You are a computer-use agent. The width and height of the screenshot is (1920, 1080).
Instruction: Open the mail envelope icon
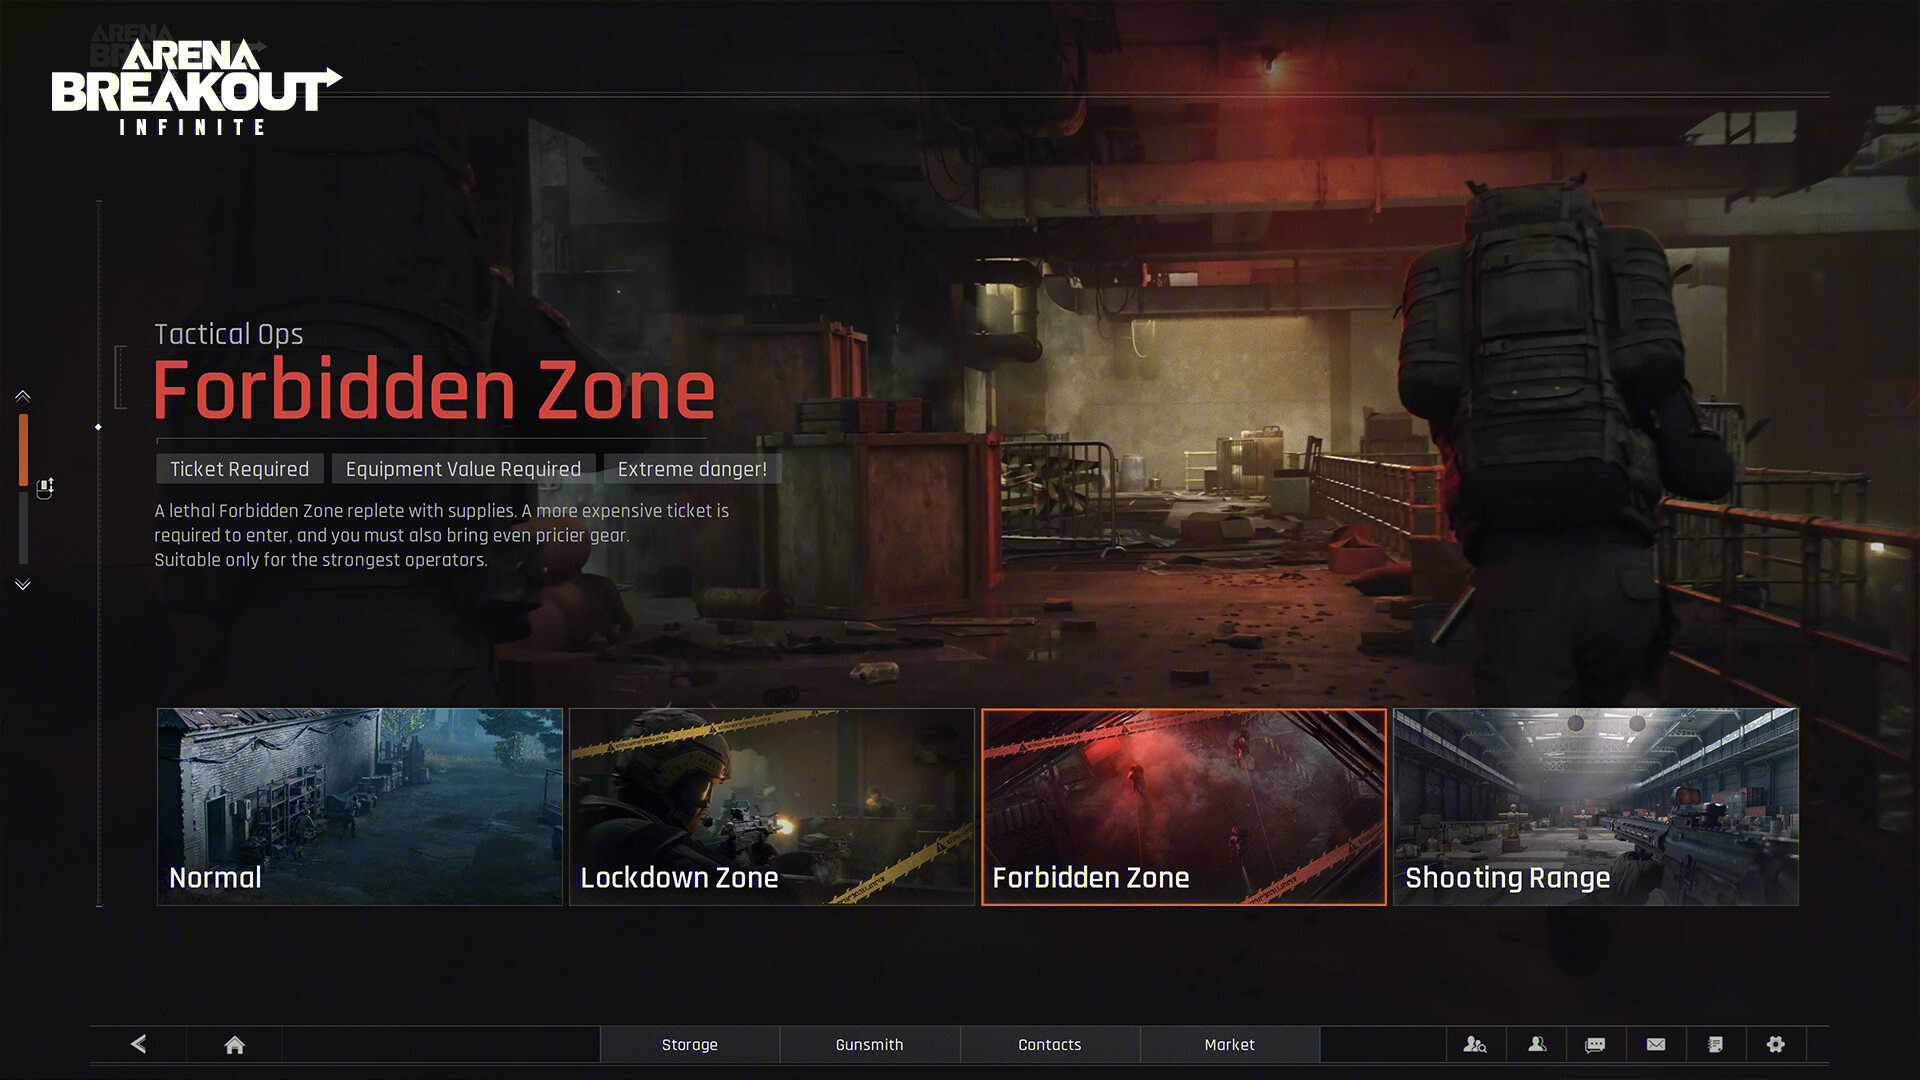(1656, 1044)
